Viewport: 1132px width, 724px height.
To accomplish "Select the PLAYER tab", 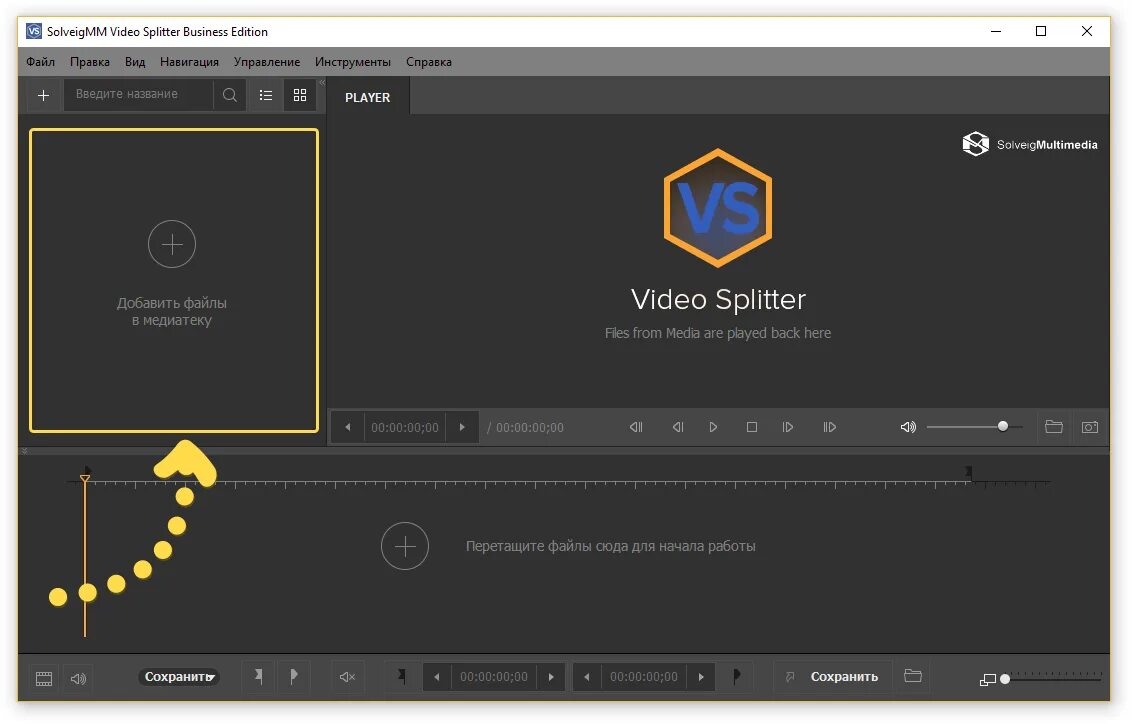I will click(367, 97).
